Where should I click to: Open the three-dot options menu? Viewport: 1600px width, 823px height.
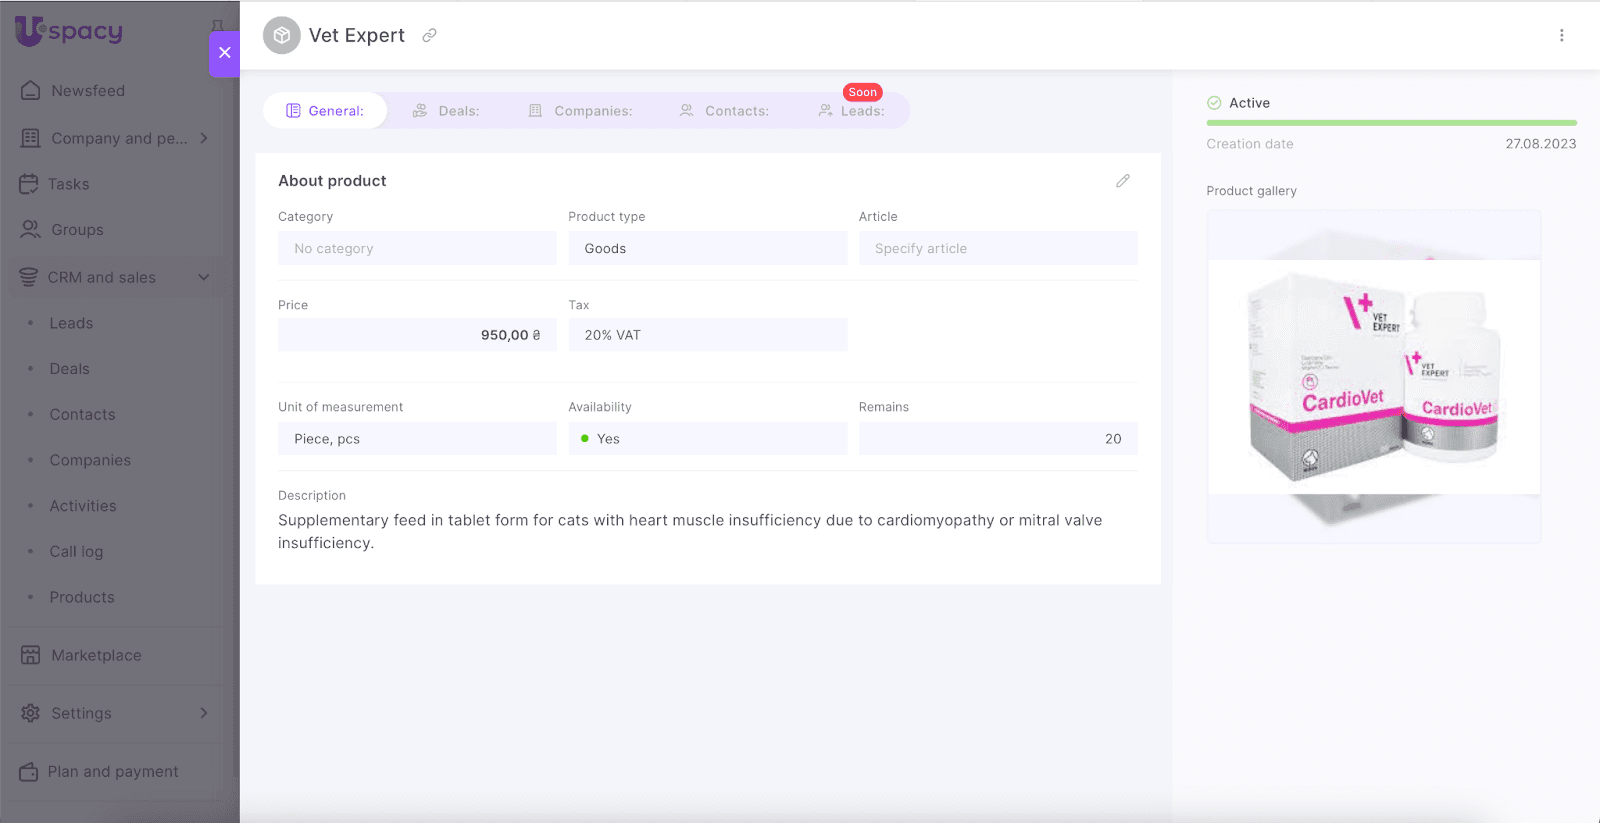1561,35
